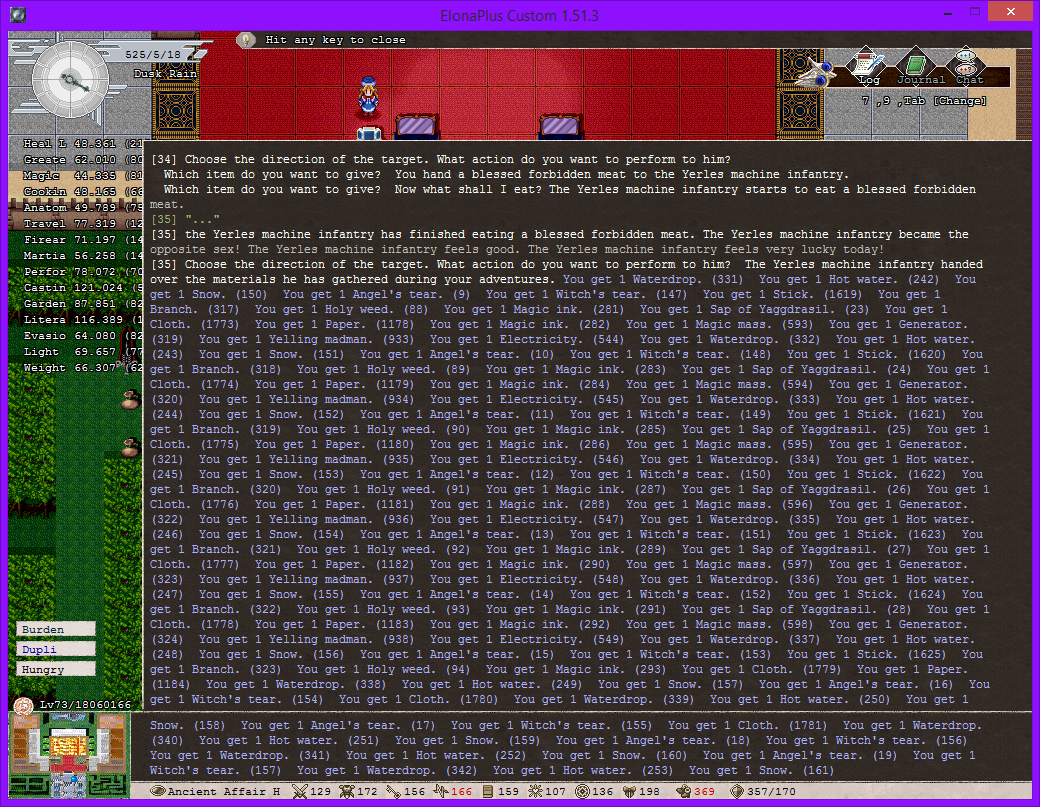1040x807 pixels.
Task: Click the round emblem stat icon (136)
Action: click(x=582, y=790)
